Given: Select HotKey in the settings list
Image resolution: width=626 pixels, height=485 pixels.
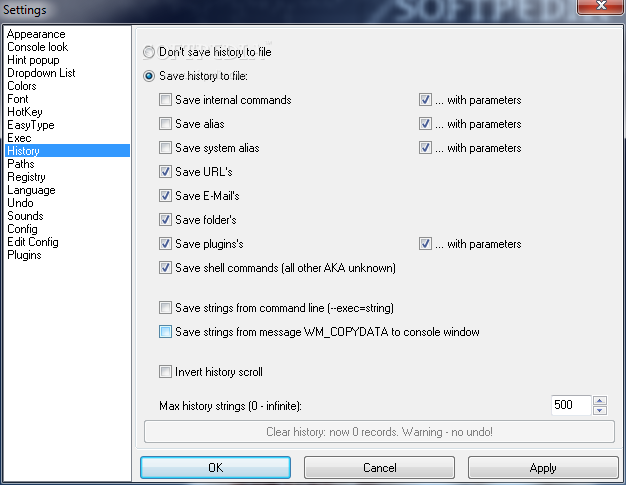Looking at the screenshot, I should pyautogui.click(x=67, y=112).
